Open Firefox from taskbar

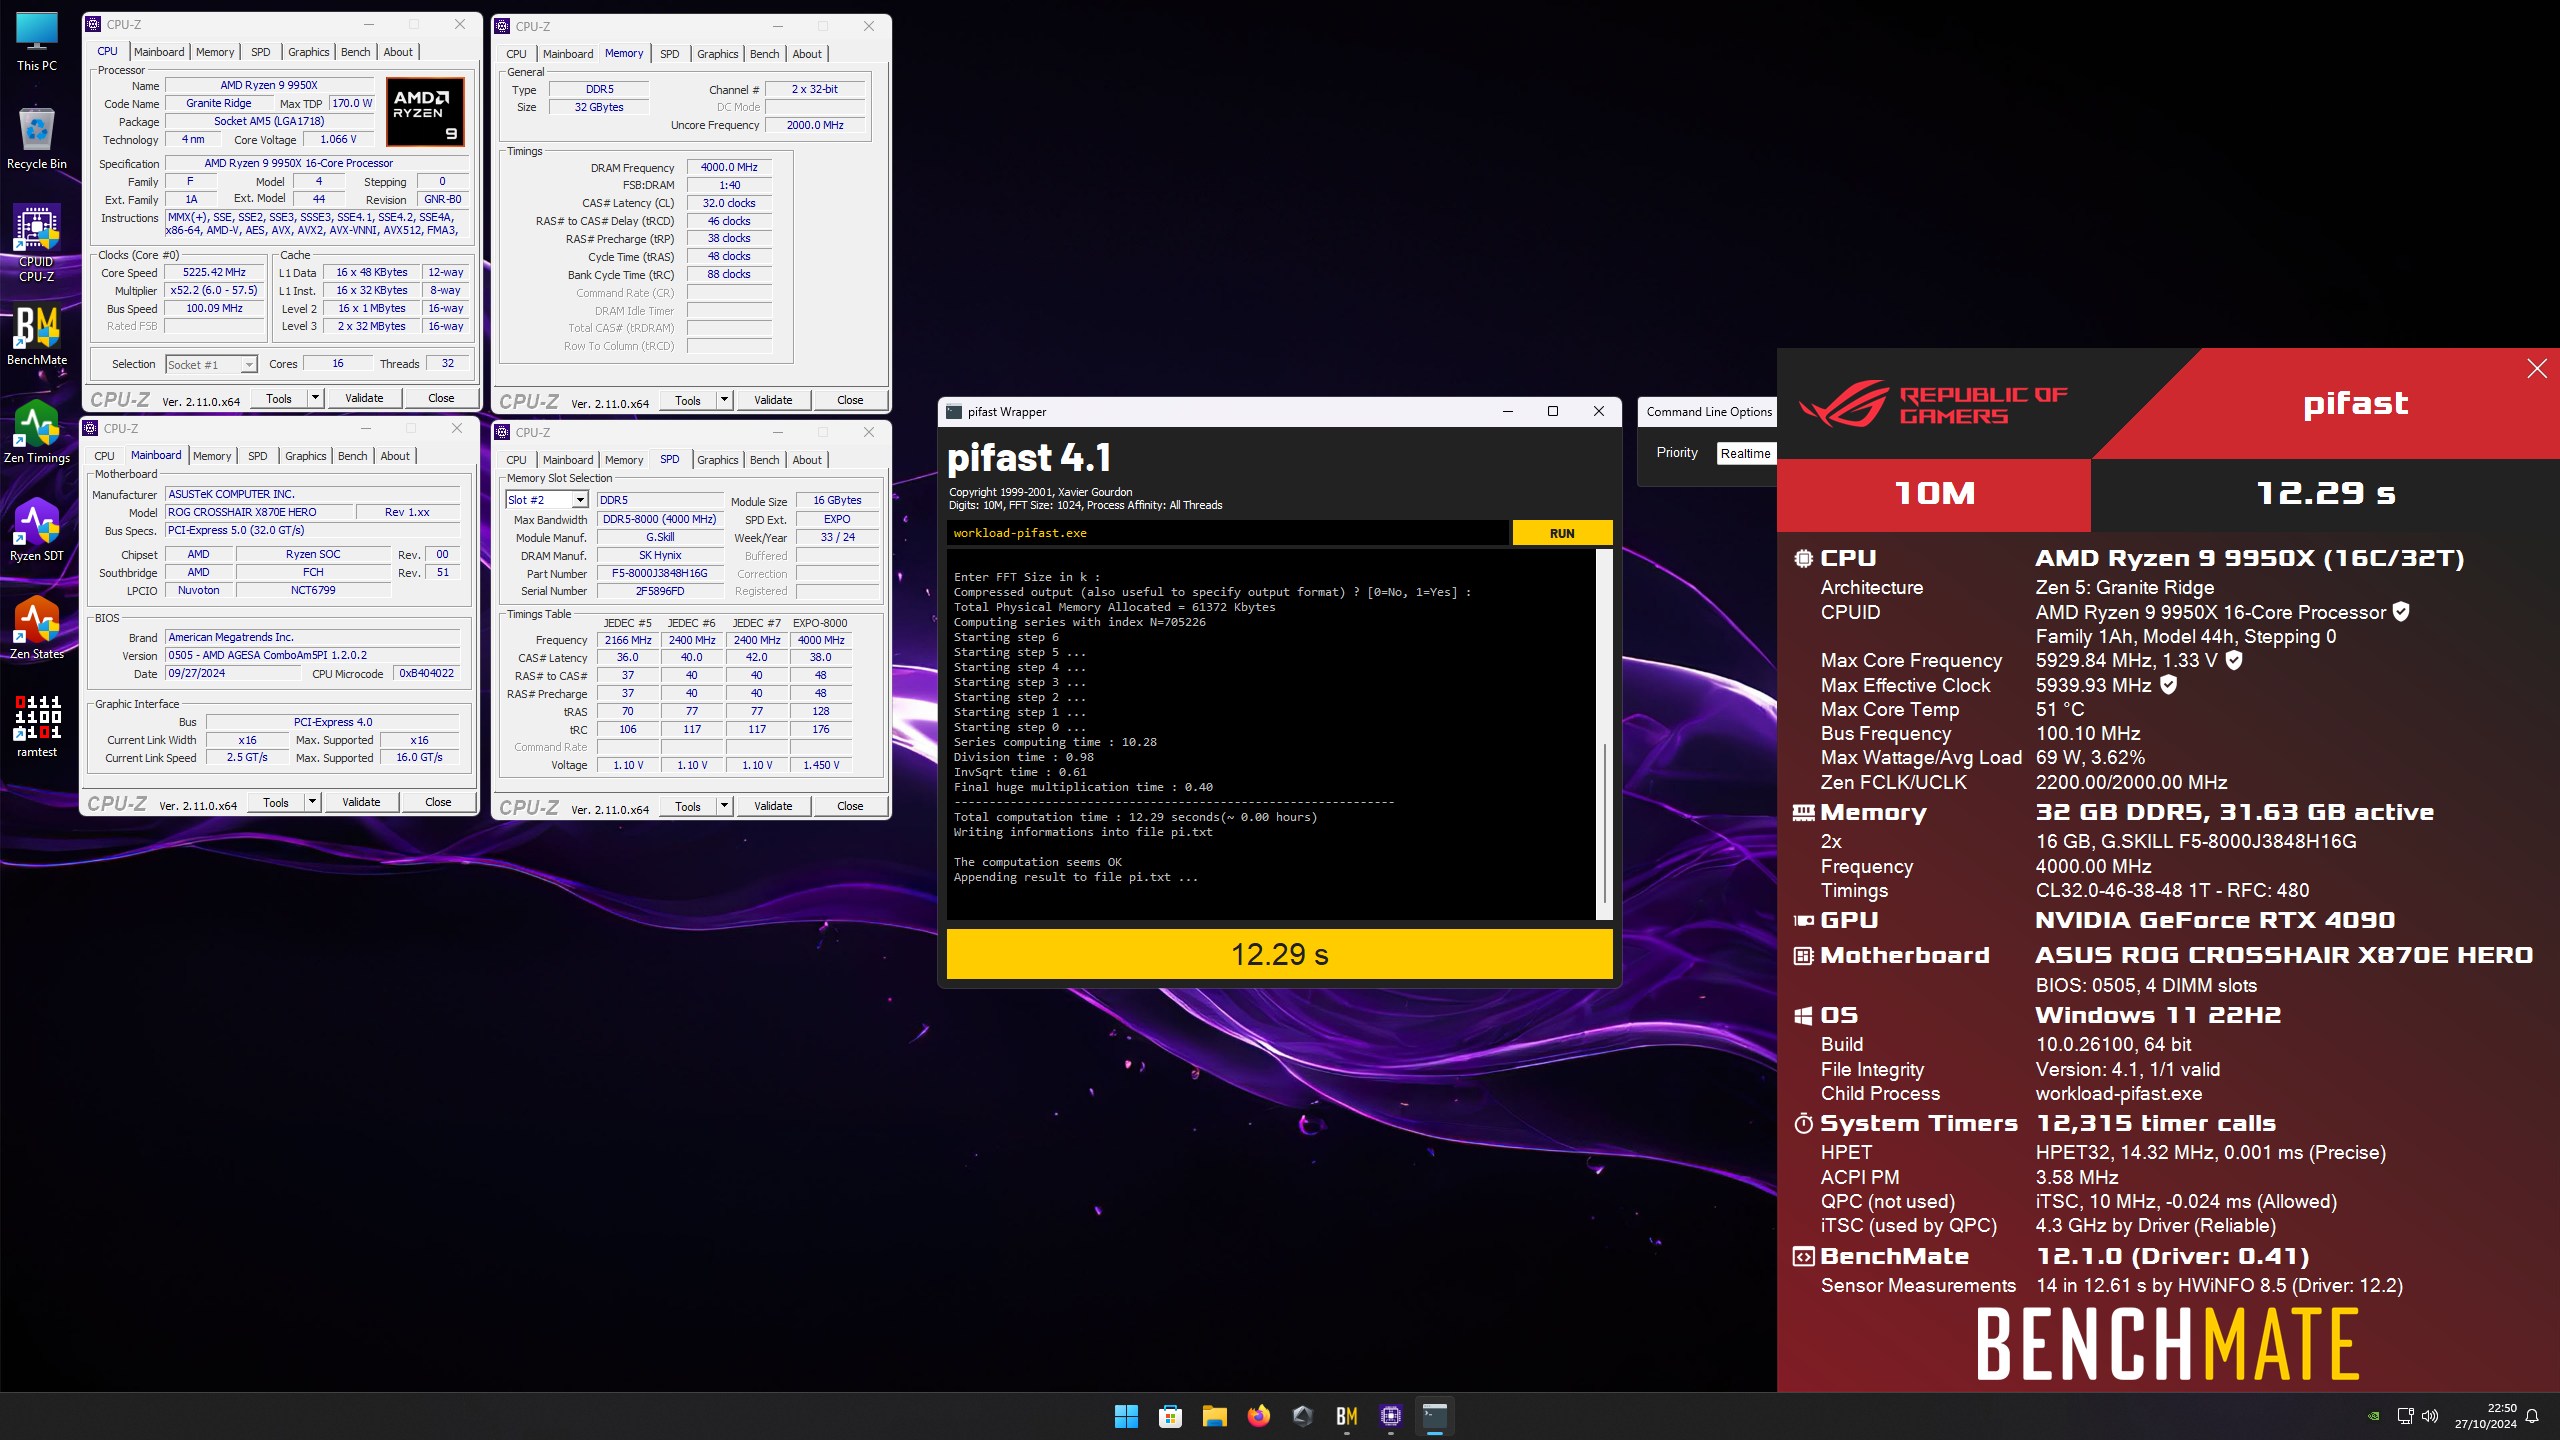click(x=1258, y=1416)
